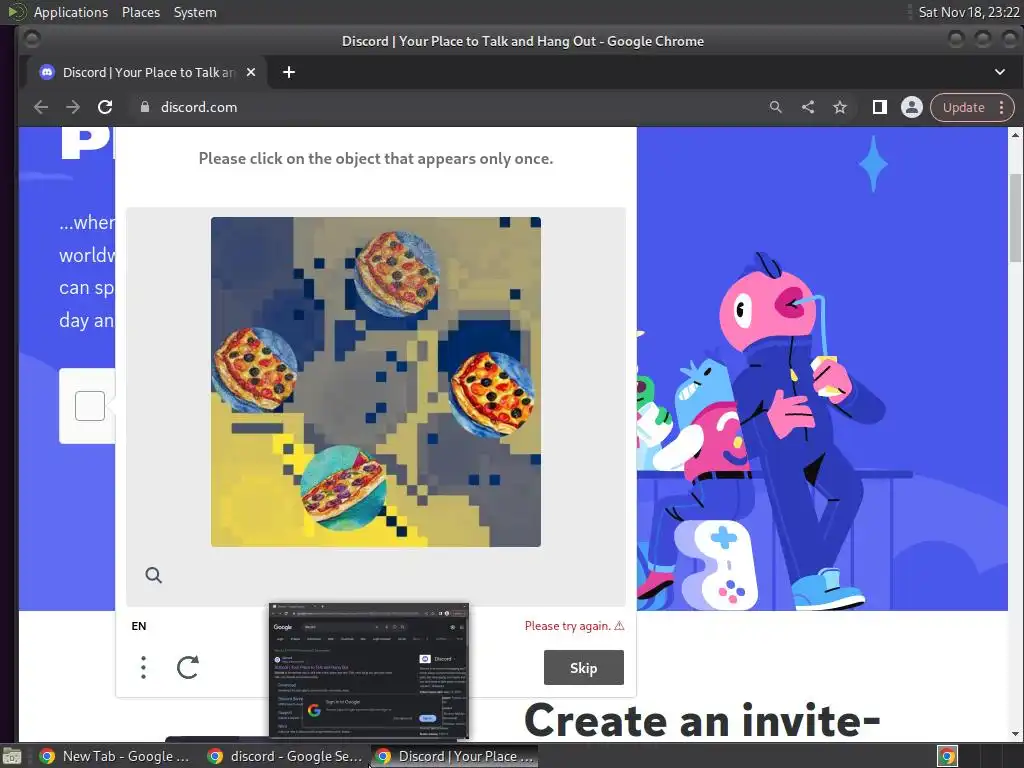The image size is (1024, 768).
Task: Select Discord Your Place taskbar window
Action: (455, 756)
